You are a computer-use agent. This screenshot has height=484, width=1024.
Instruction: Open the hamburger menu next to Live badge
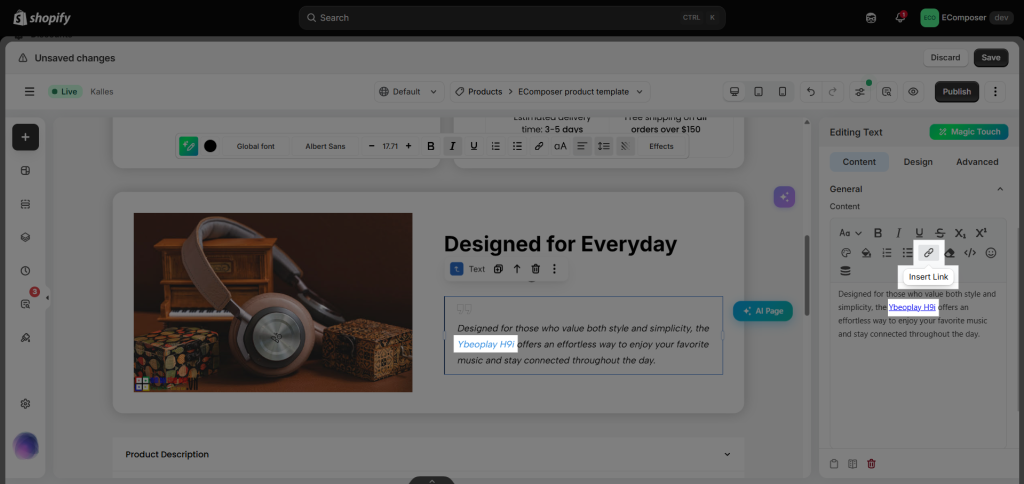click(x=29, y=91)
